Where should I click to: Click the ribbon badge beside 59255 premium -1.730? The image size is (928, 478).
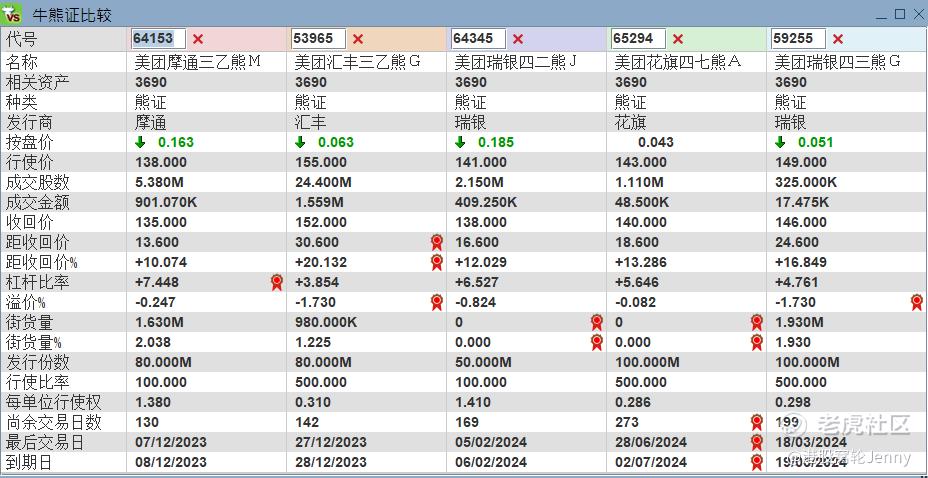(917, 302)
